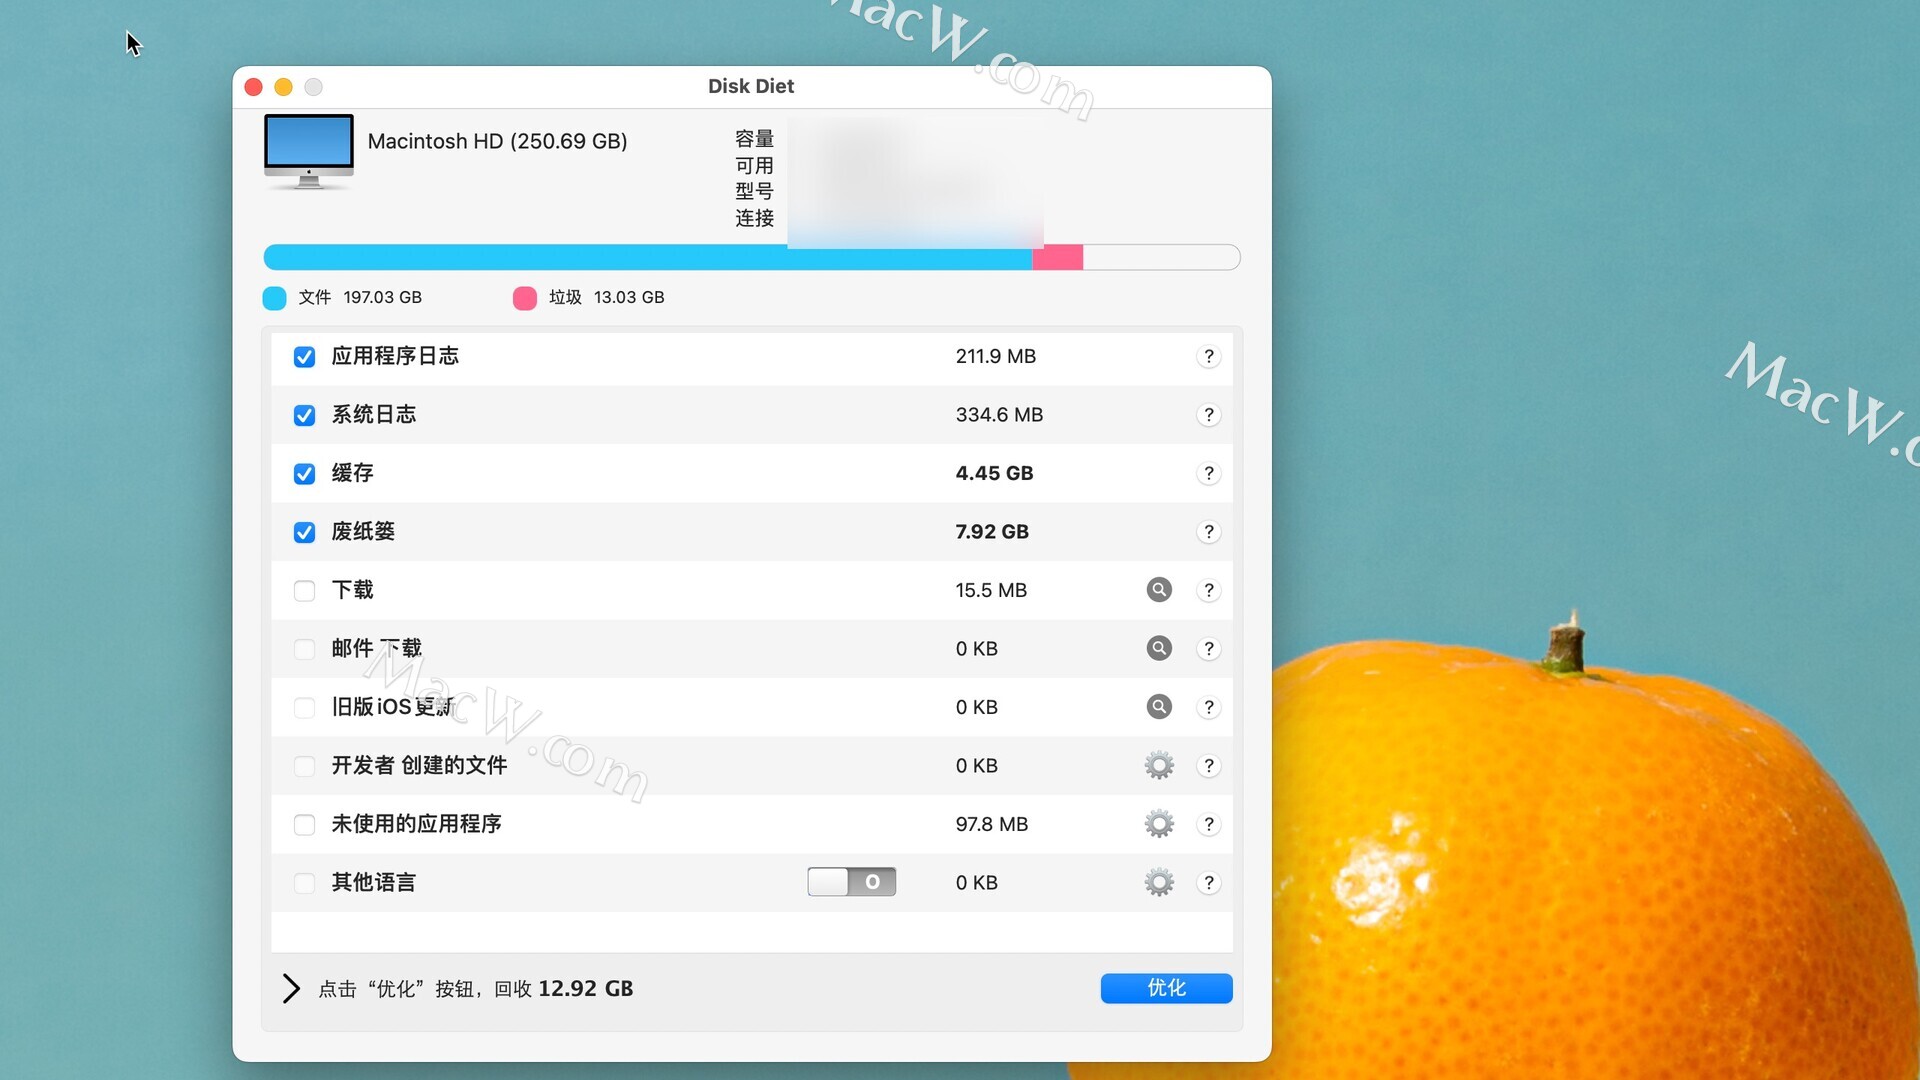Click the 211.9 MB size value
Viewport: 1920px width, 1080px height.
995,356
